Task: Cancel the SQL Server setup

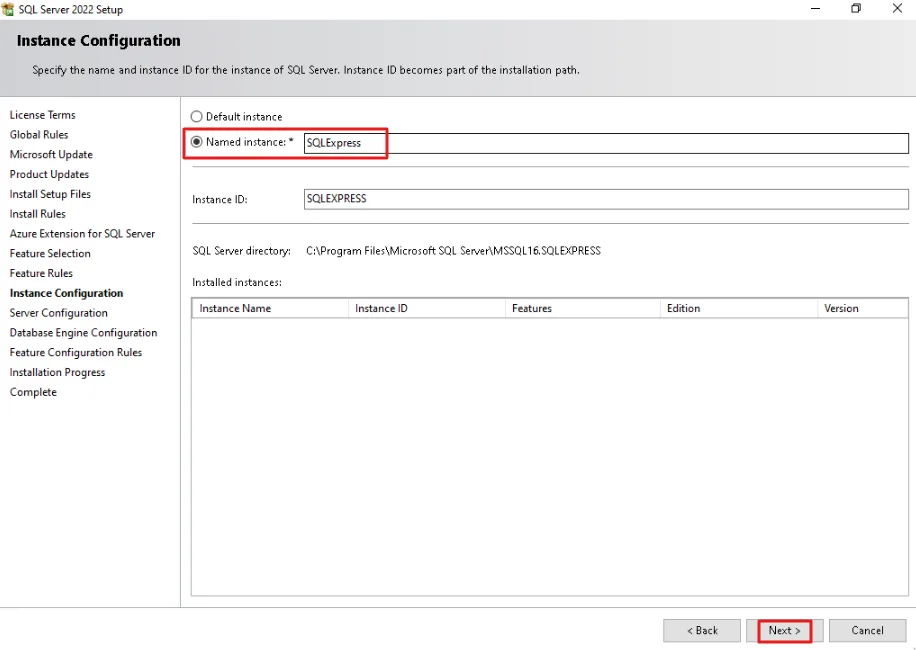Action: point(868,630)
